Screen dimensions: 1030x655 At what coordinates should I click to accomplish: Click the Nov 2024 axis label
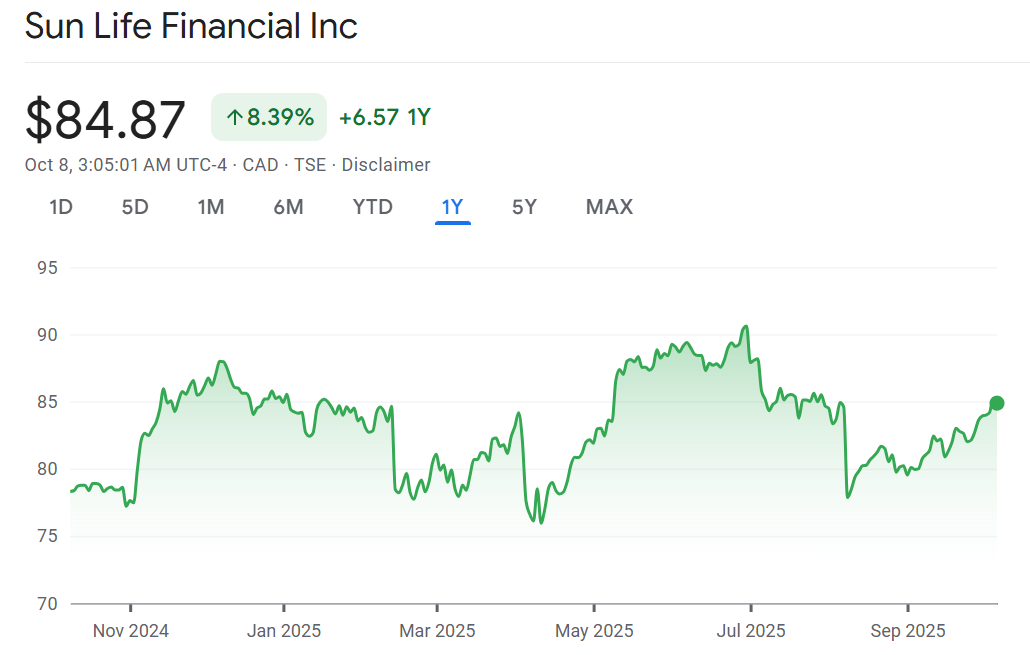point(131,631)
